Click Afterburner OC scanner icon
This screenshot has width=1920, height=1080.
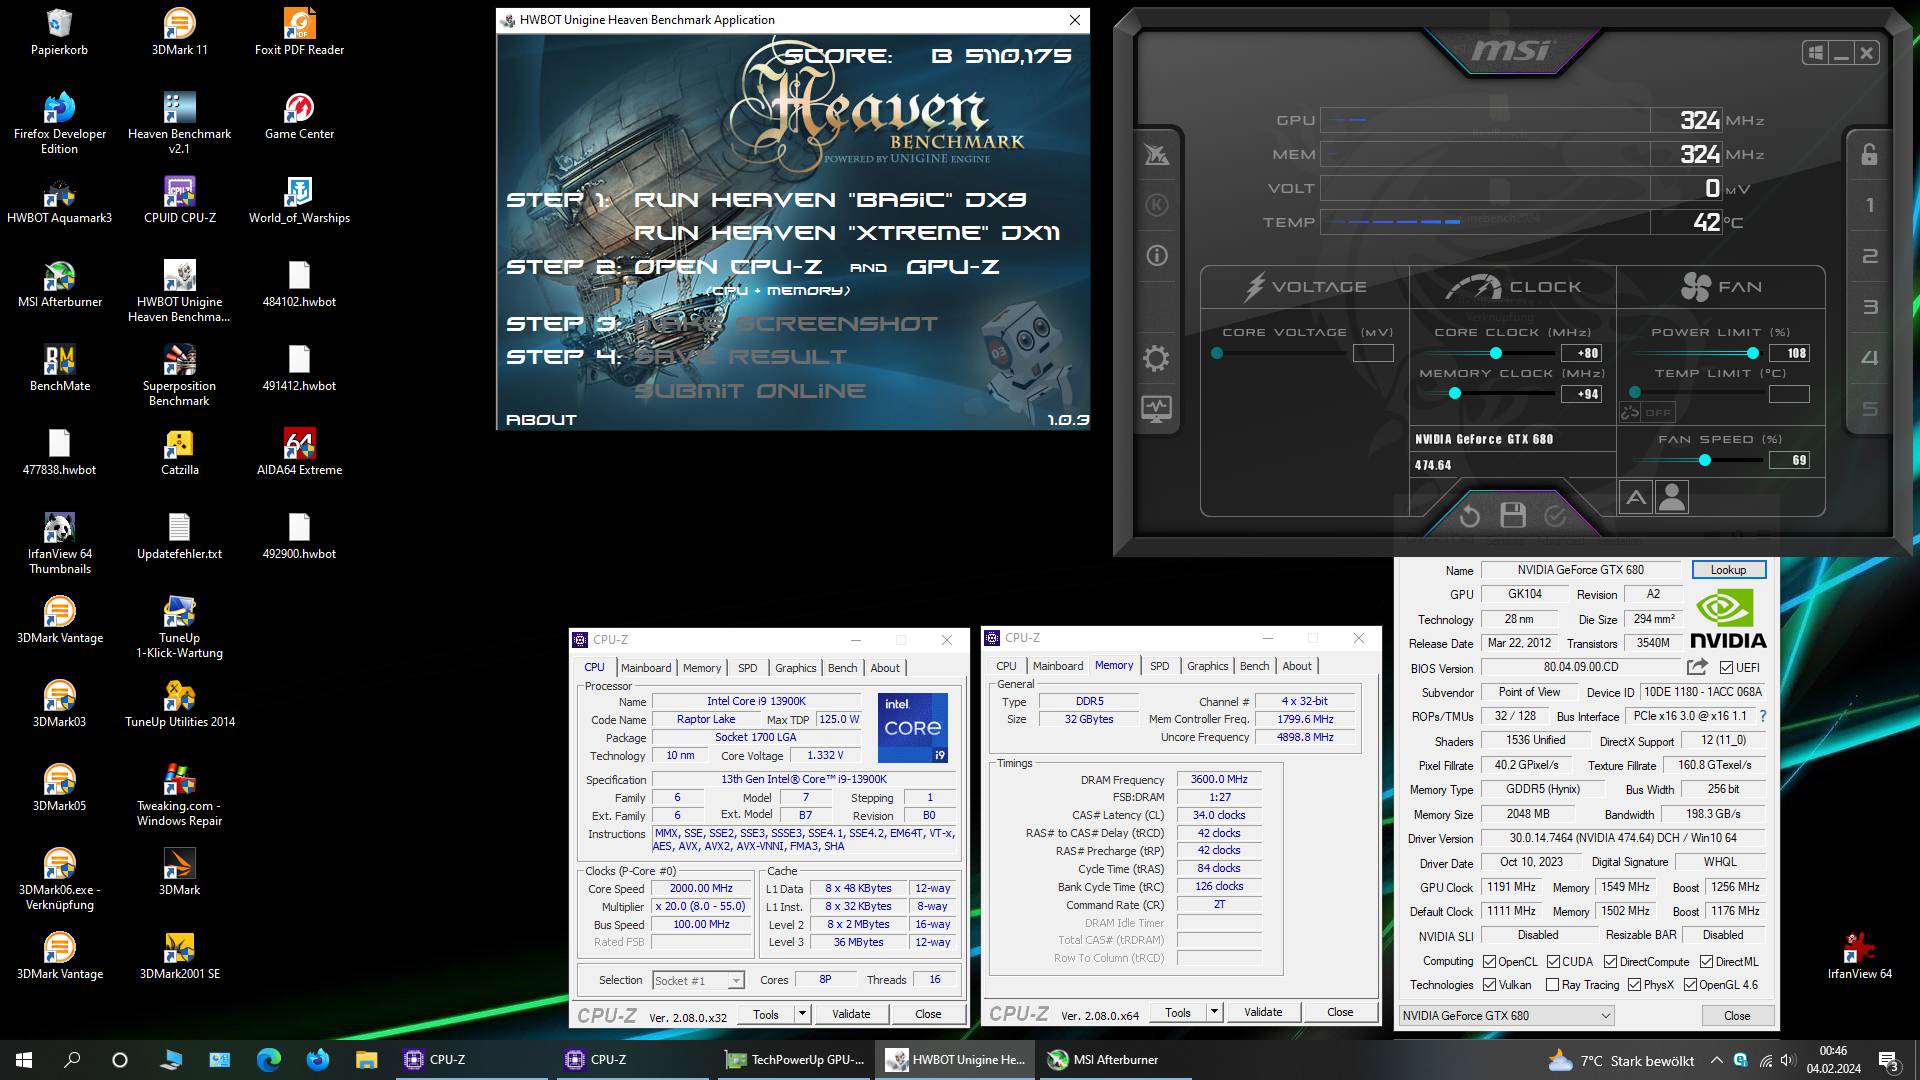[x=1156, y=154]
